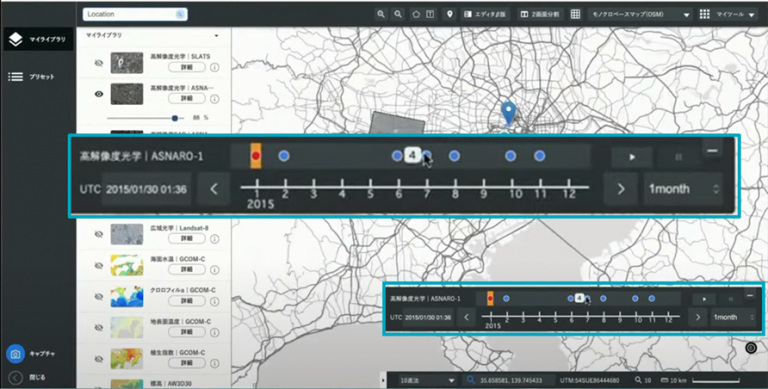The image size is (768, 389).
Task: Show the SLATS layer via eye icon
Action: pyautogui.click(x=98, y=63)
